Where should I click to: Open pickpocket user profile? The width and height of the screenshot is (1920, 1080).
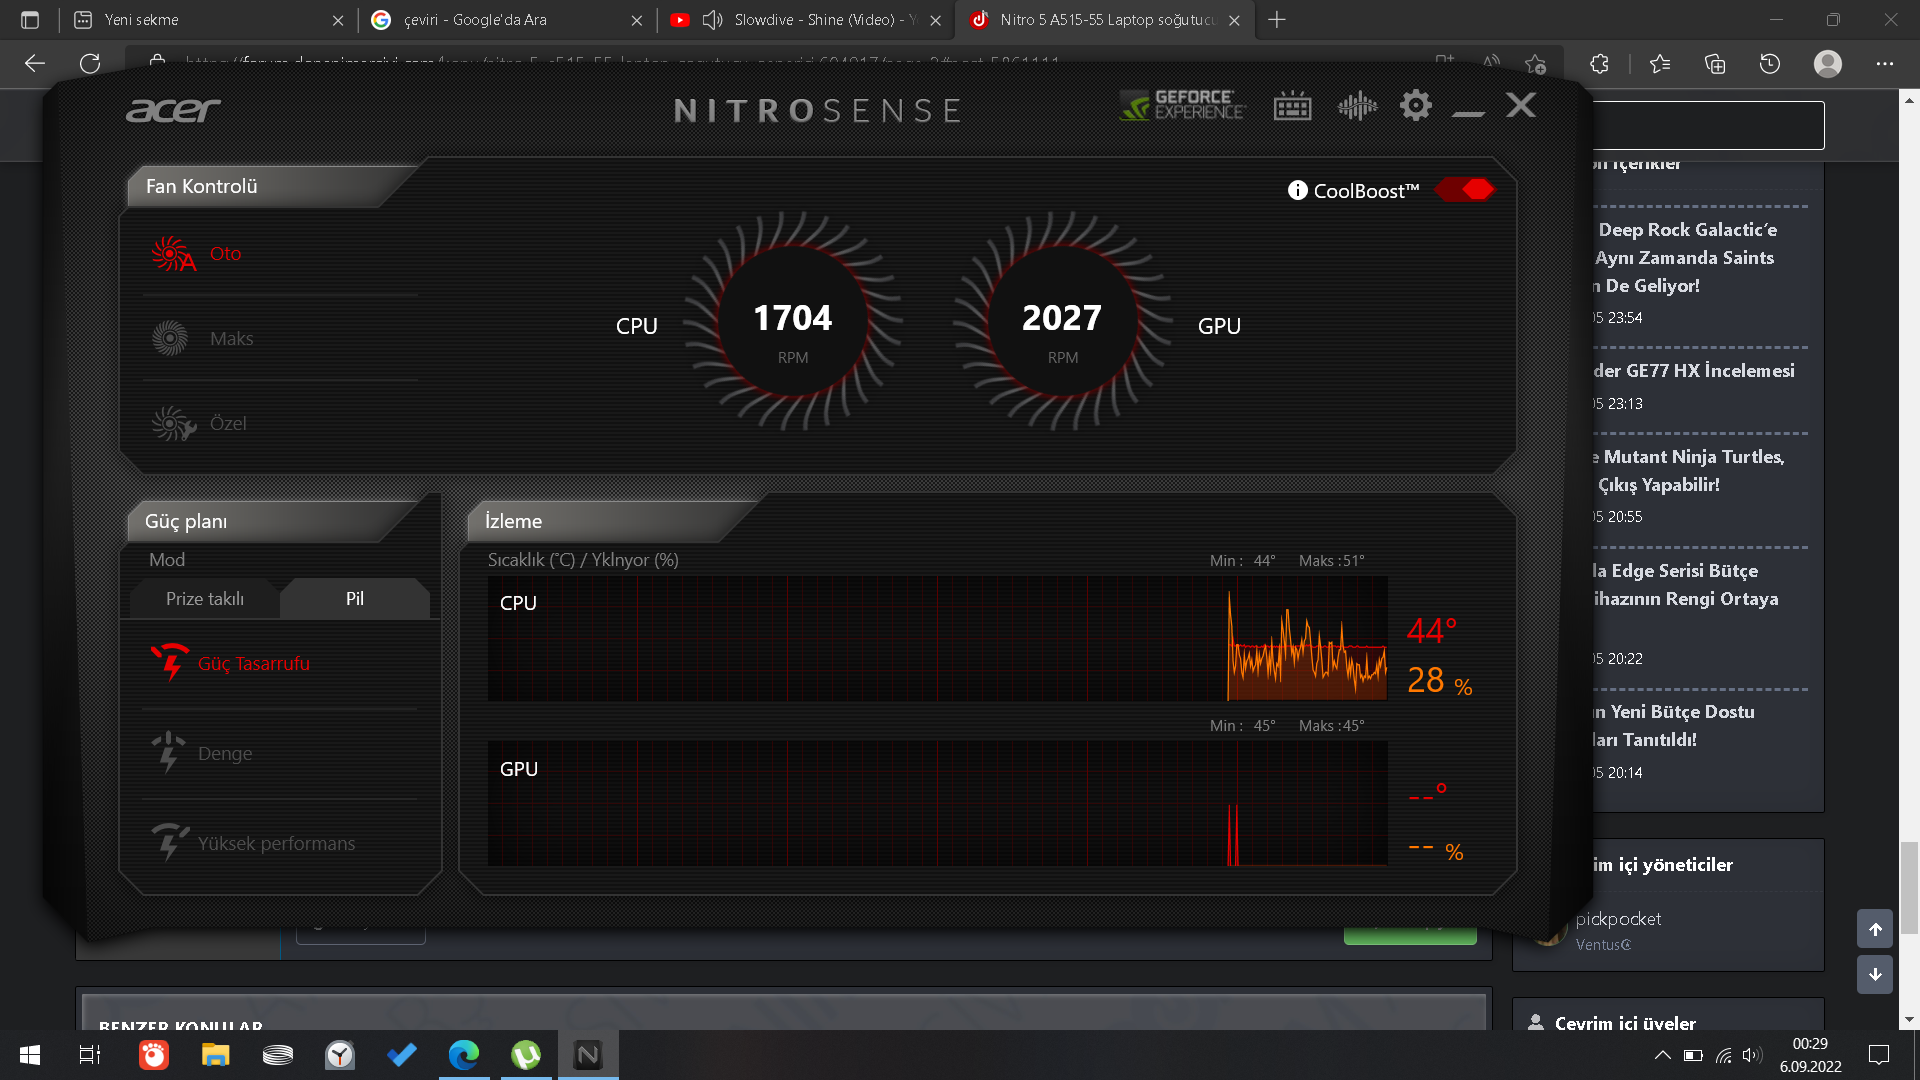[x=1618, y=919]
